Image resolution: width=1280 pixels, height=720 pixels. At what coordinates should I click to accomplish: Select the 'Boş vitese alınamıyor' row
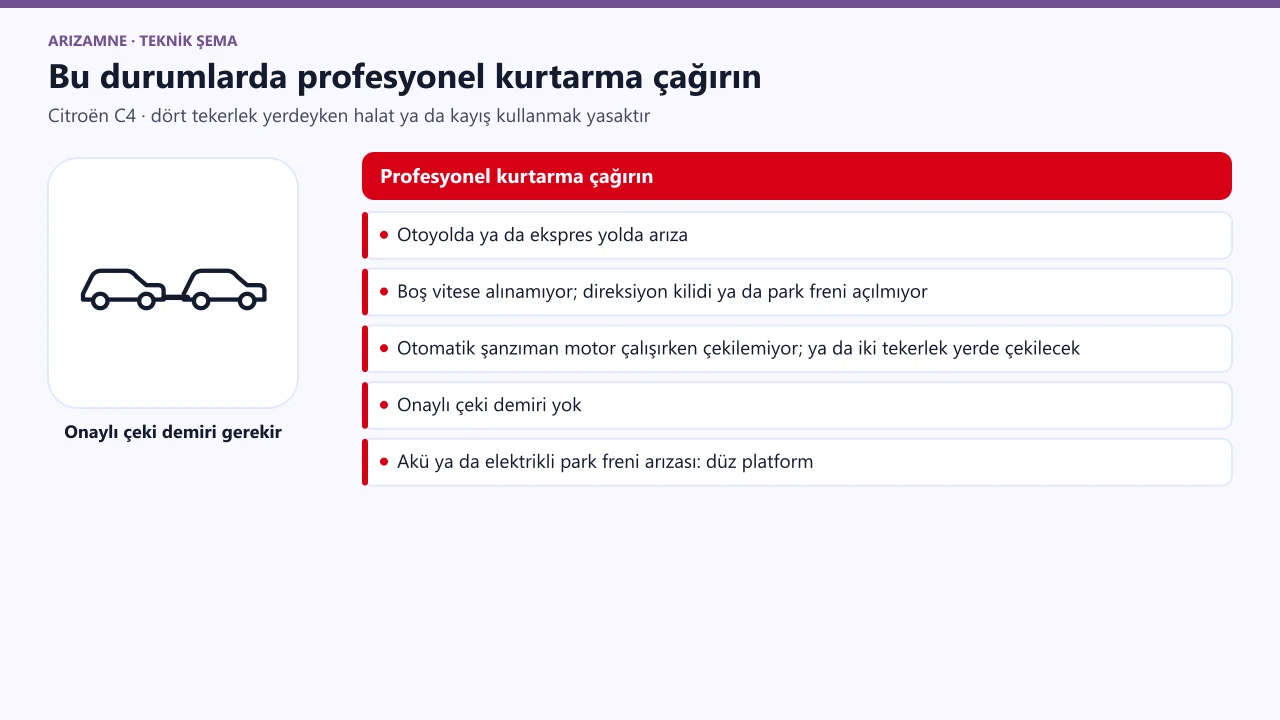click(797, 292)
